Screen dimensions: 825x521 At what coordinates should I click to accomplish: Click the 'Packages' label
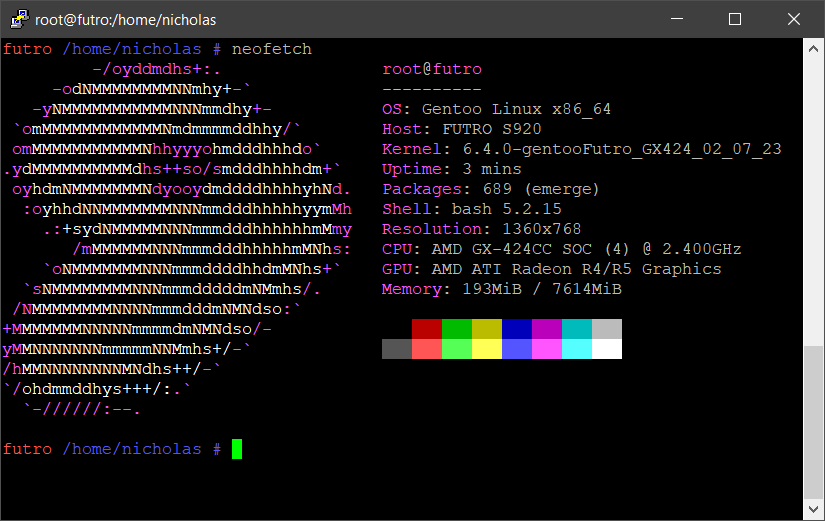422,189
